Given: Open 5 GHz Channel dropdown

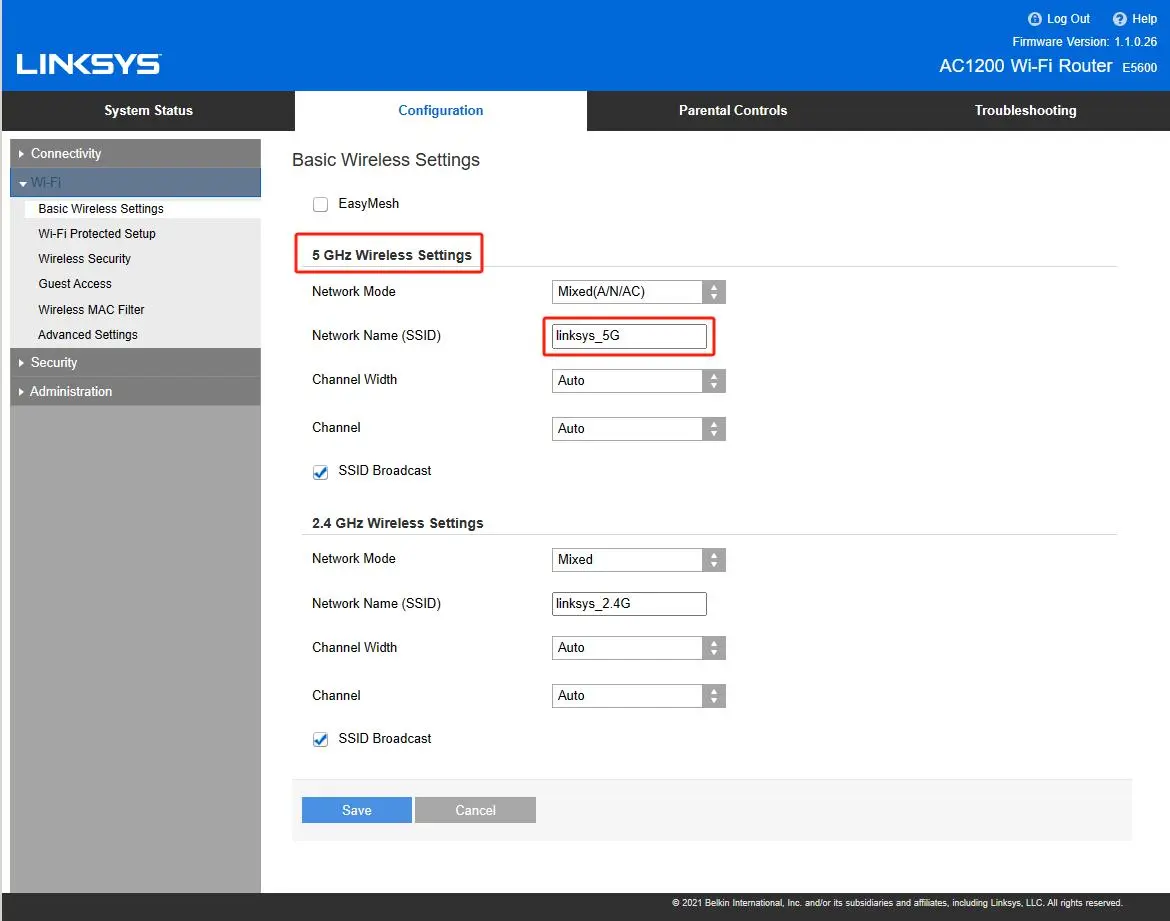Looking at the screenshot, I should [x=638, y=428].
